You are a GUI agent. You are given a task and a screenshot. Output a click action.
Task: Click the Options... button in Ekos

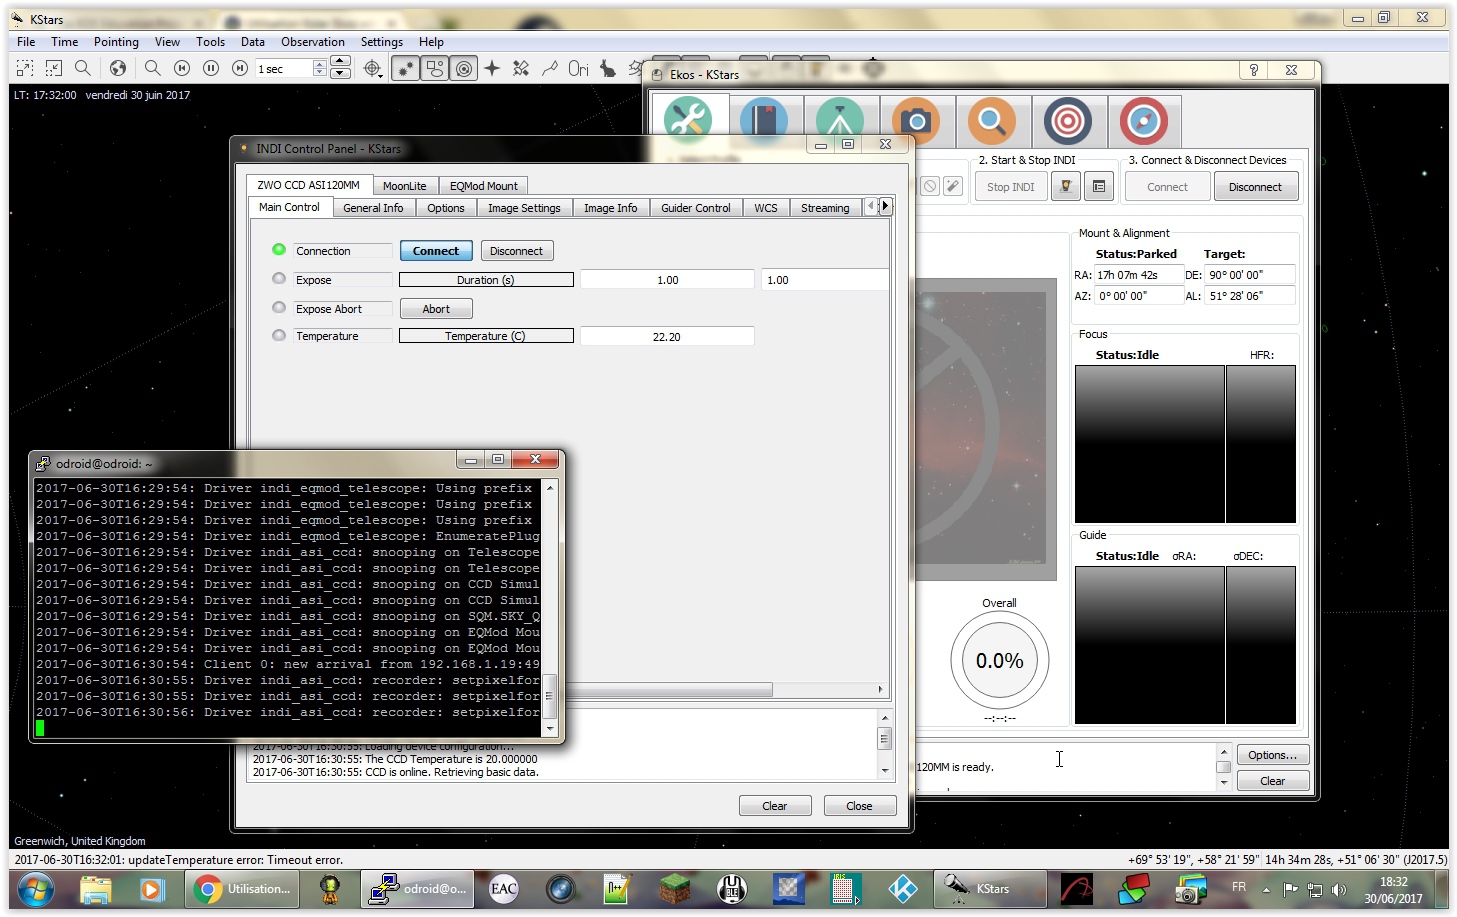pos(1272,755)
